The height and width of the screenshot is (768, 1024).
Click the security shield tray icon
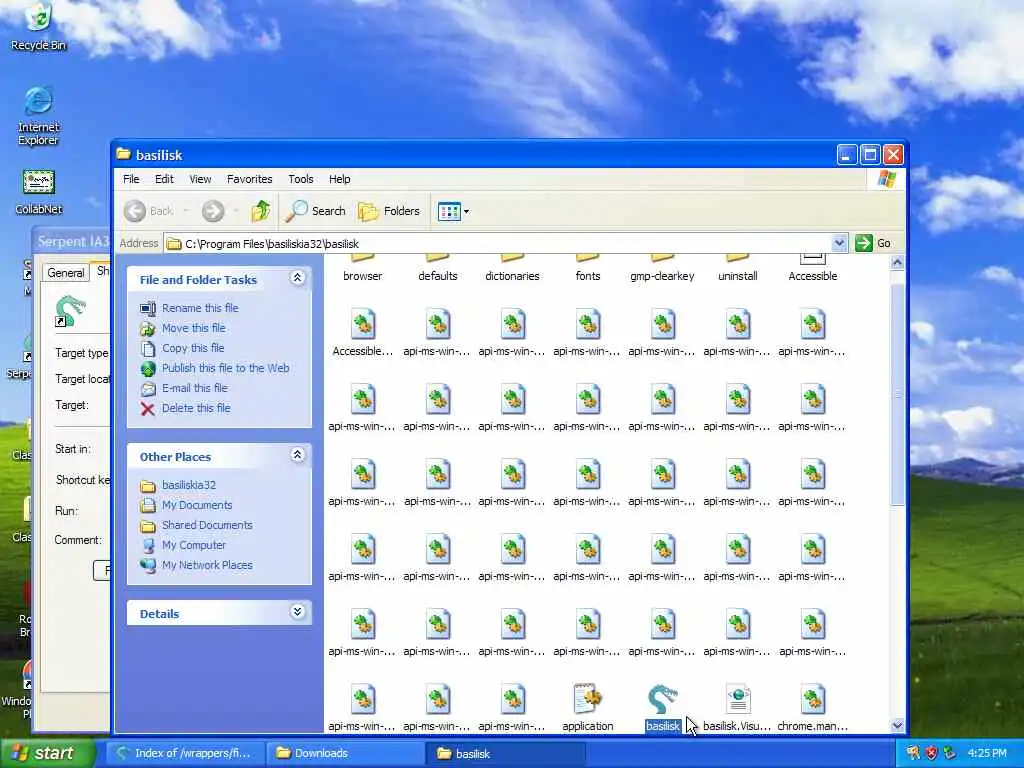pyautogui.click(x=931, y=754)
